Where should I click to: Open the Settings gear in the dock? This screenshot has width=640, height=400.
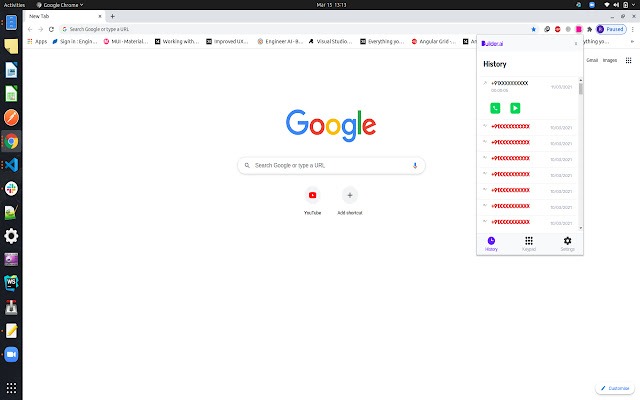point(11,236)
